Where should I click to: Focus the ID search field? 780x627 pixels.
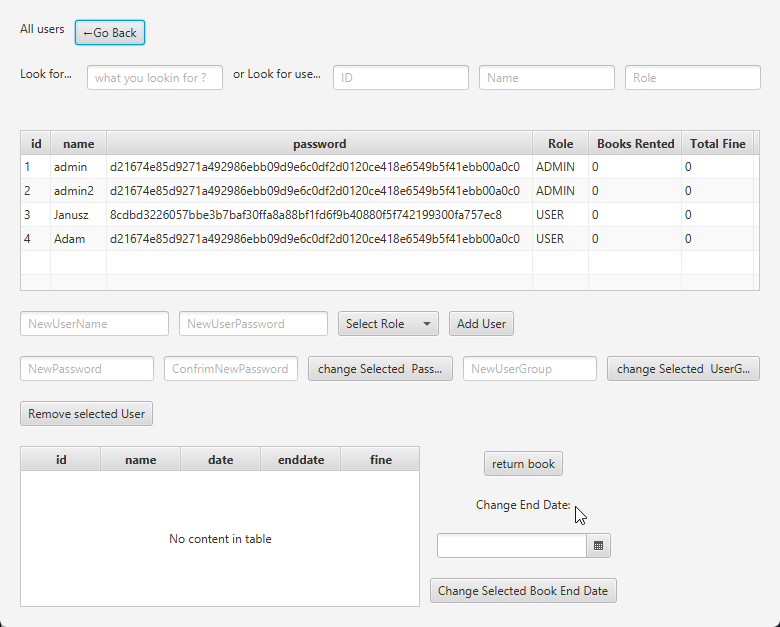click(x=401, y=78)
